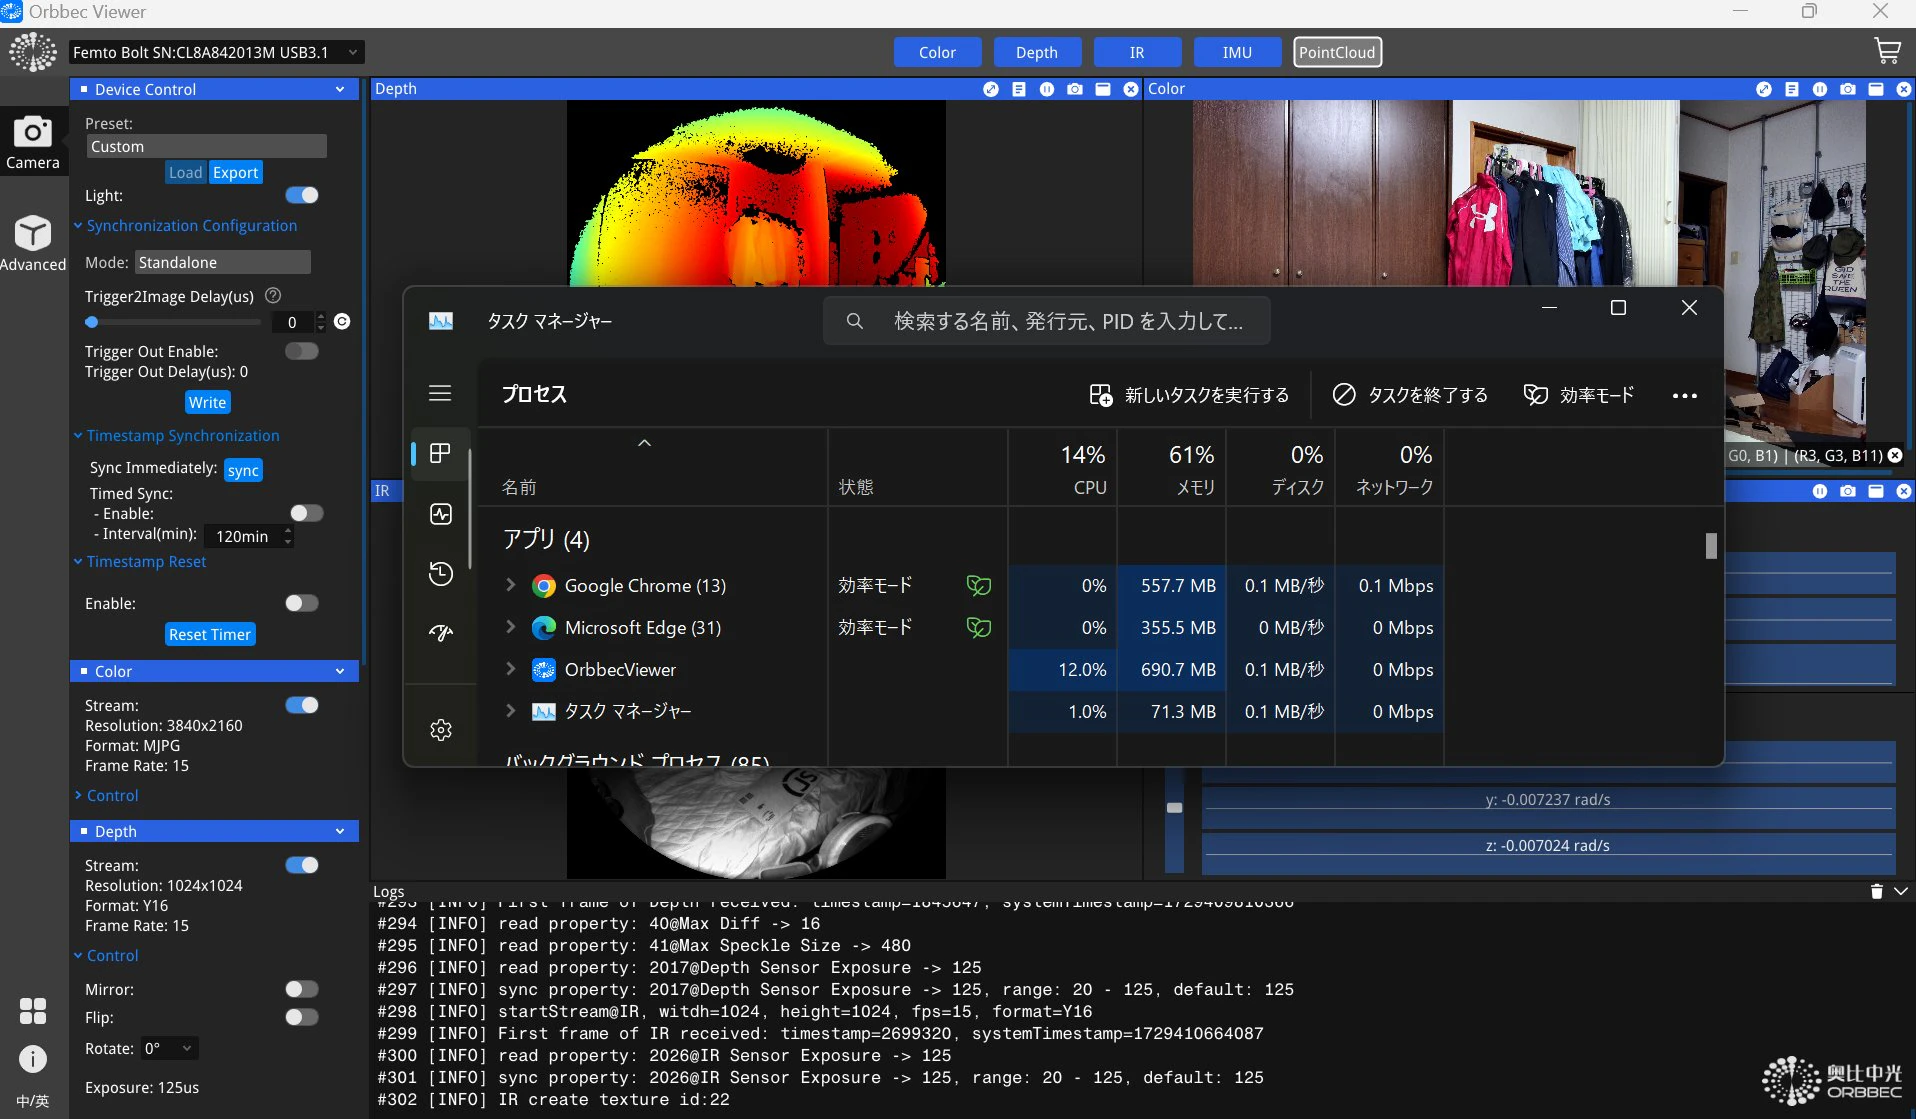Sort Task Manager processes by CPU column

1062,468
